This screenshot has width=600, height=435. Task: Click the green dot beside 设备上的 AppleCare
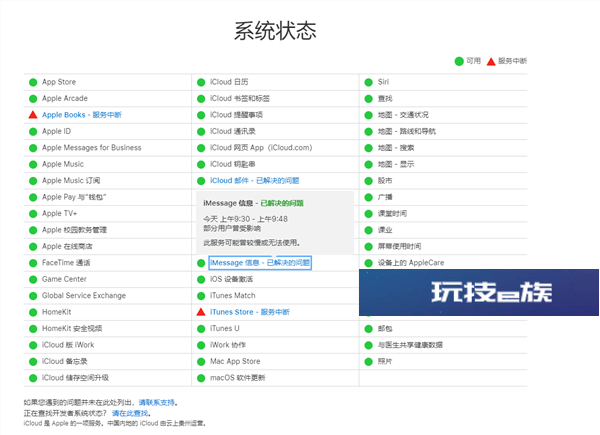[x=368, y=263]
